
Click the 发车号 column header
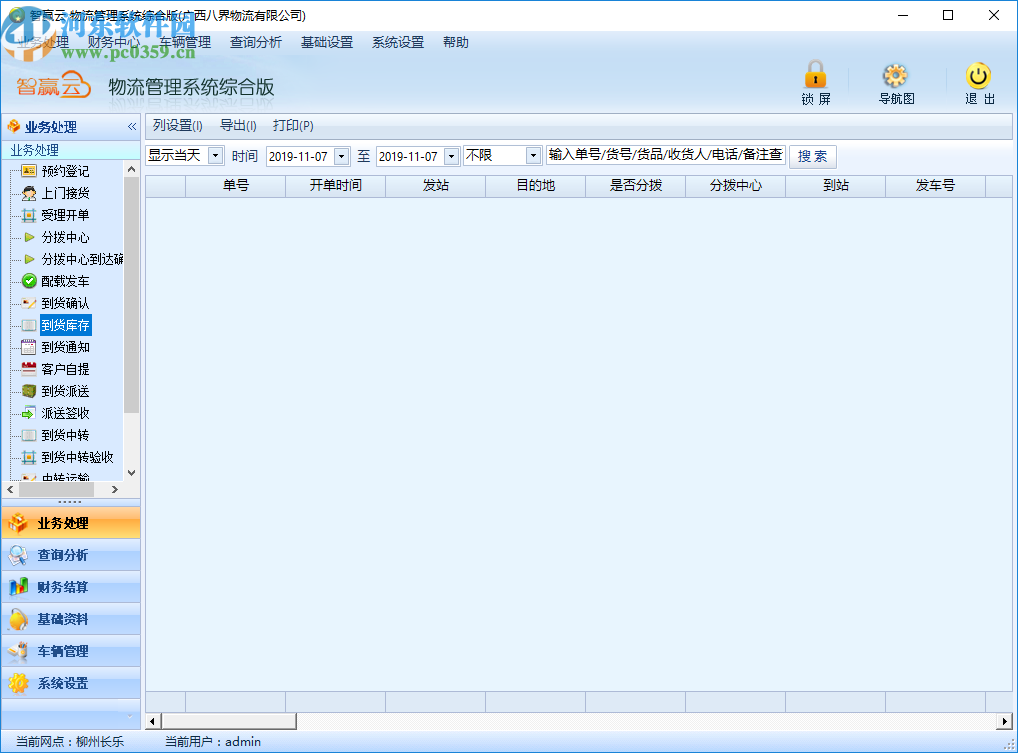click(936, 186)
